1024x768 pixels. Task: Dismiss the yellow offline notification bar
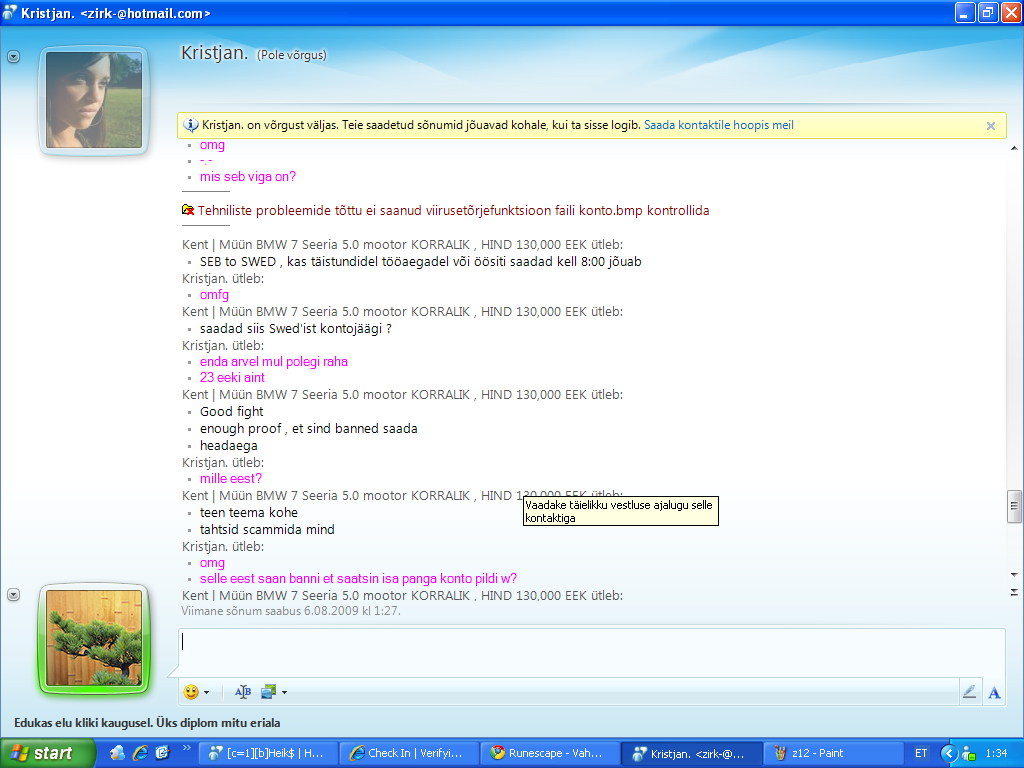990,126
